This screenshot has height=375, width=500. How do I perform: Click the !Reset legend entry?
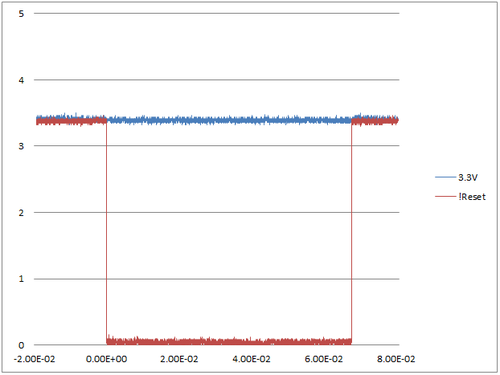[460, 197]
